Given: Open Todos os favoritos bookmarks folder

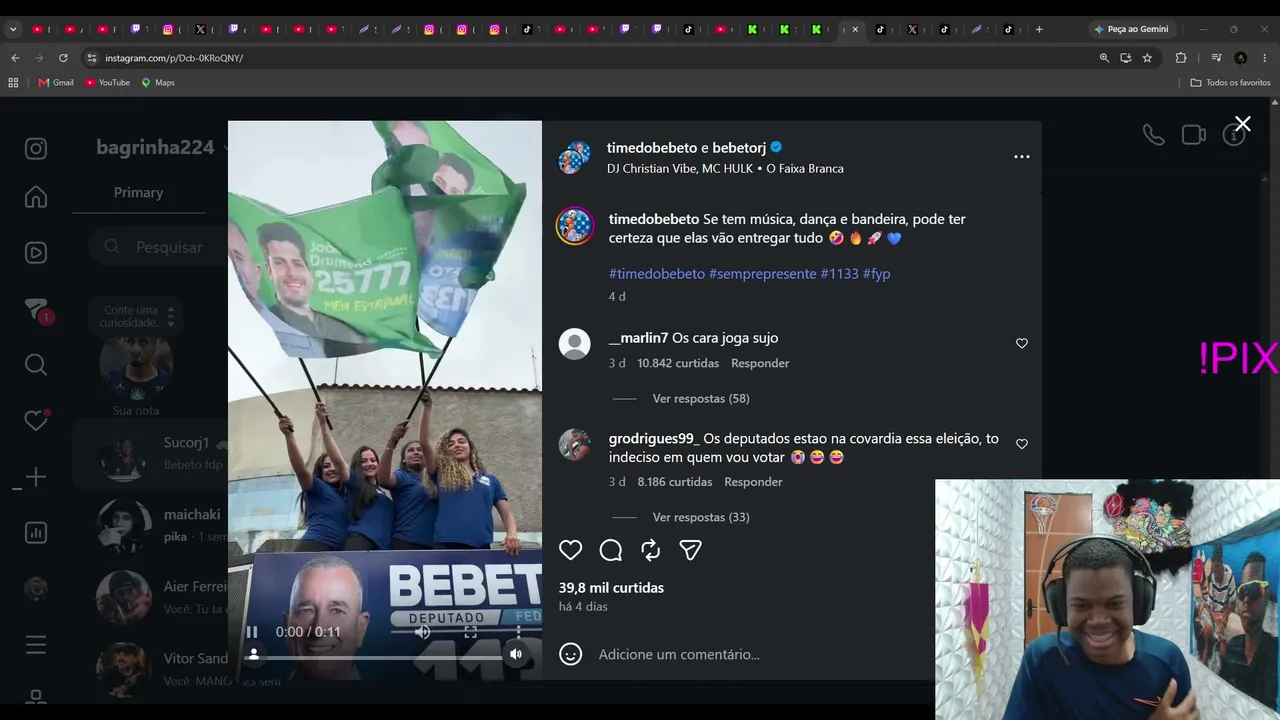Looking at the screenshot, I should pyautogui.click(x=1230, y=83).
